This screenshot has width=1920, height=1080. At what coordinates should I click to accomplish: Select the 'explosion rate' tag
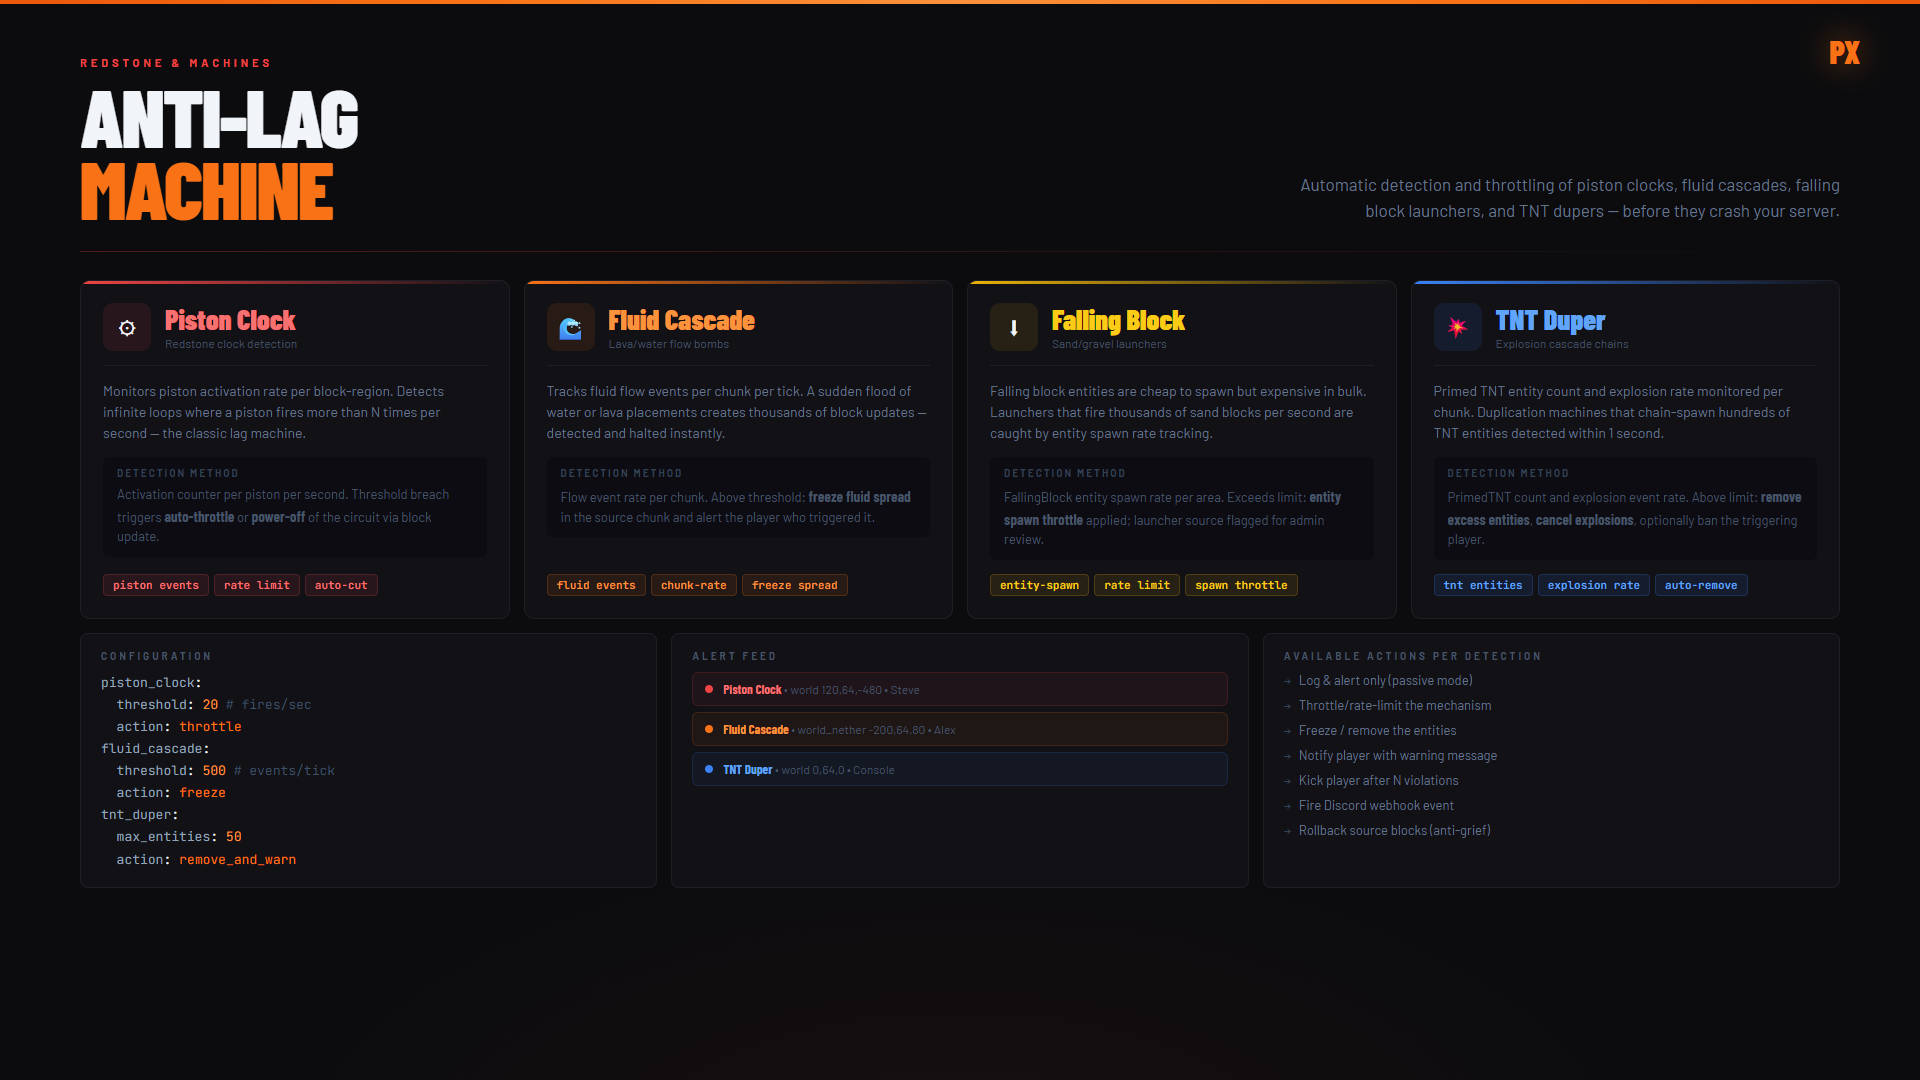(1594, 585)
